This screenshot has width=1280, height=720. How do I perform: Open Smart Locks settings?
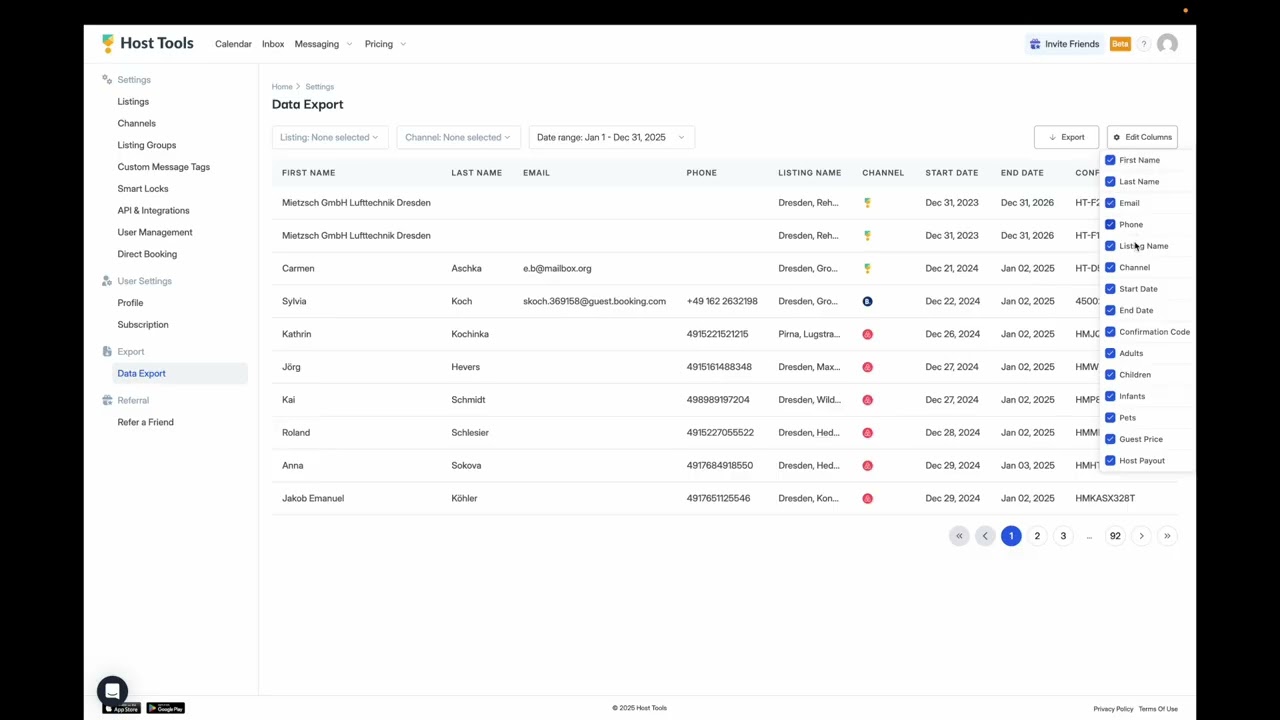pyautogui.click(x=143, y=188)
